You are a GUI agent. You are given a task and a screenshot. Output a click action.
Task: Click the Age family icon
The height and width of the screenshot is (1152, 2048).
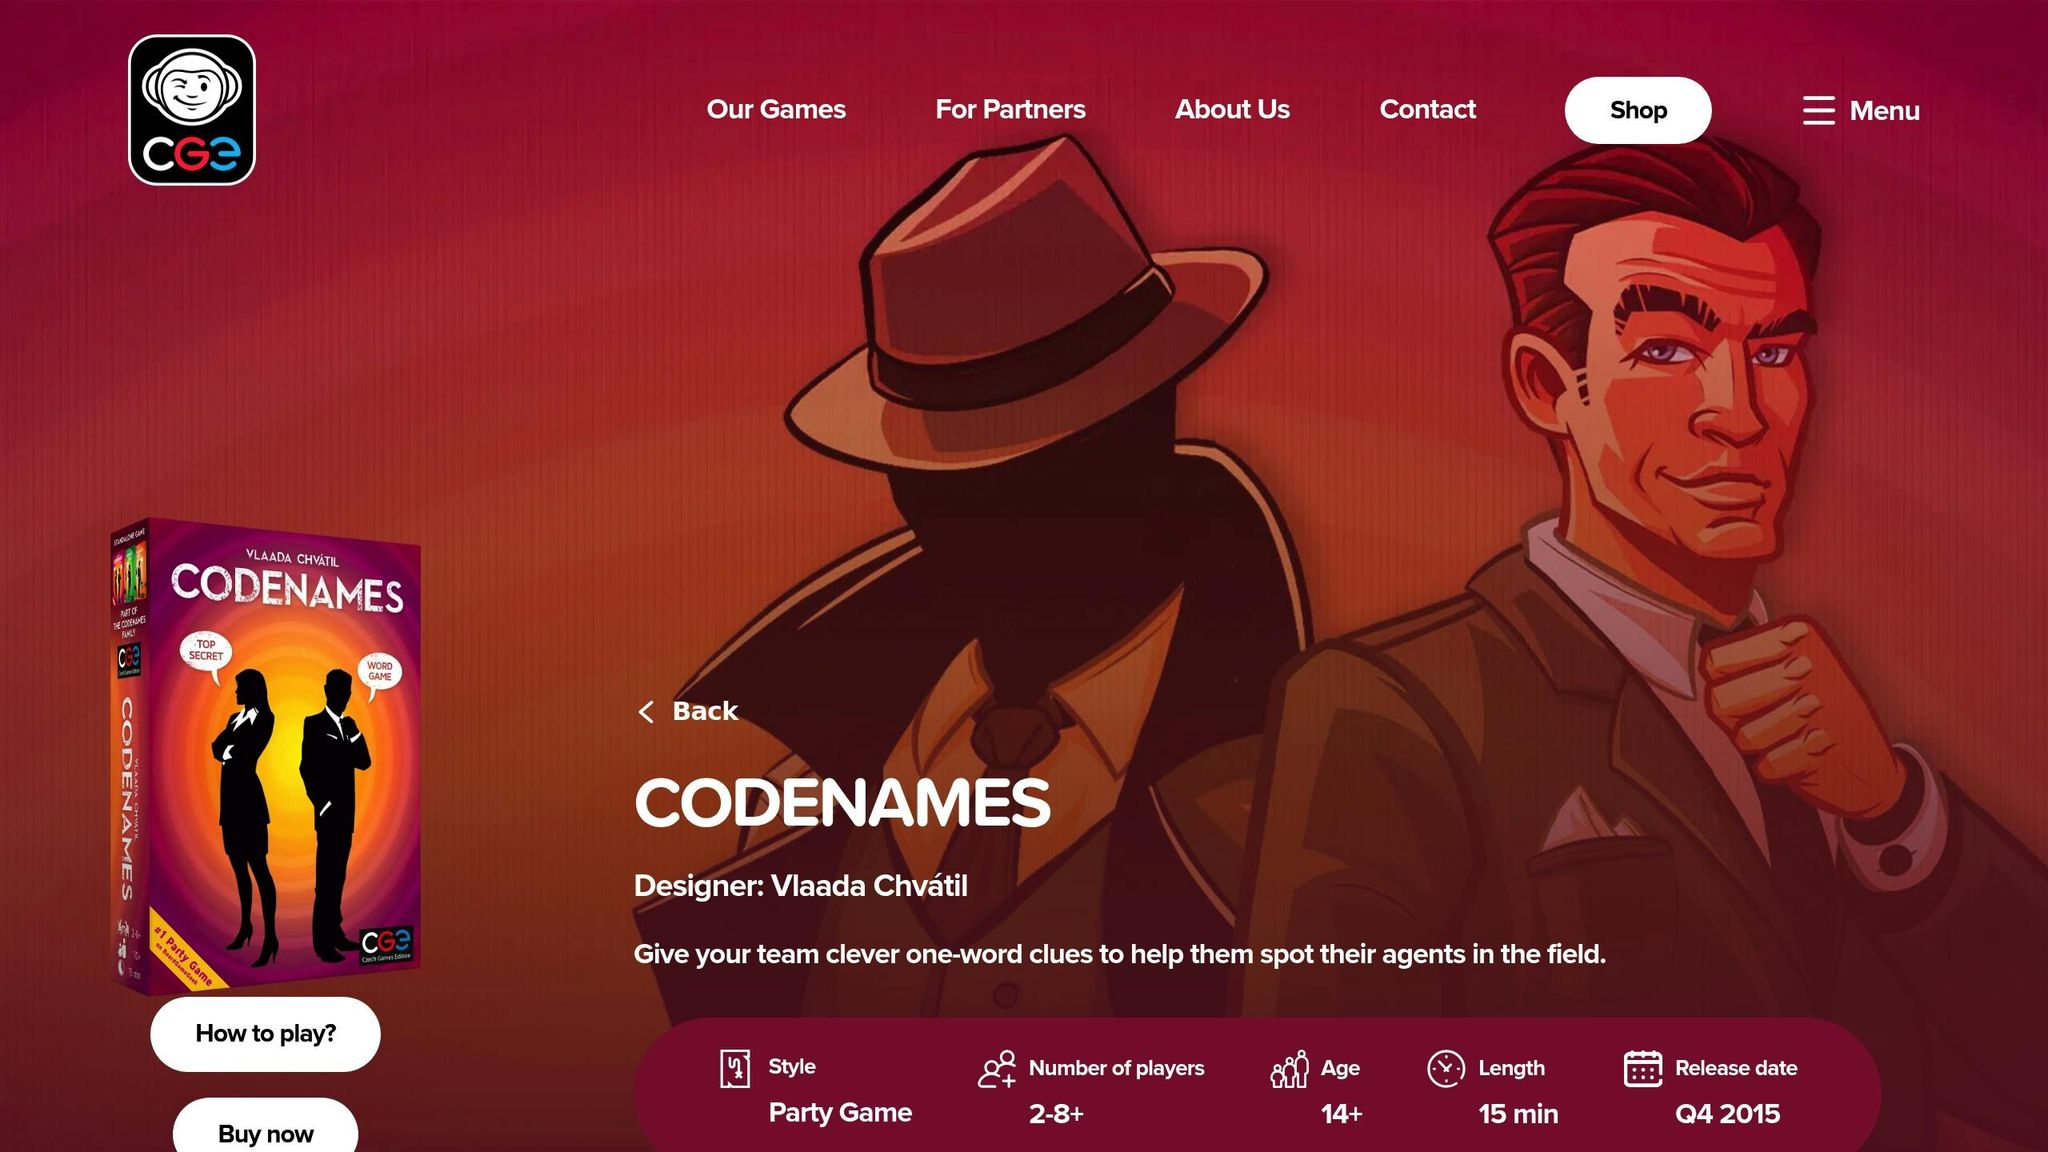[x=1289, y=1069]
